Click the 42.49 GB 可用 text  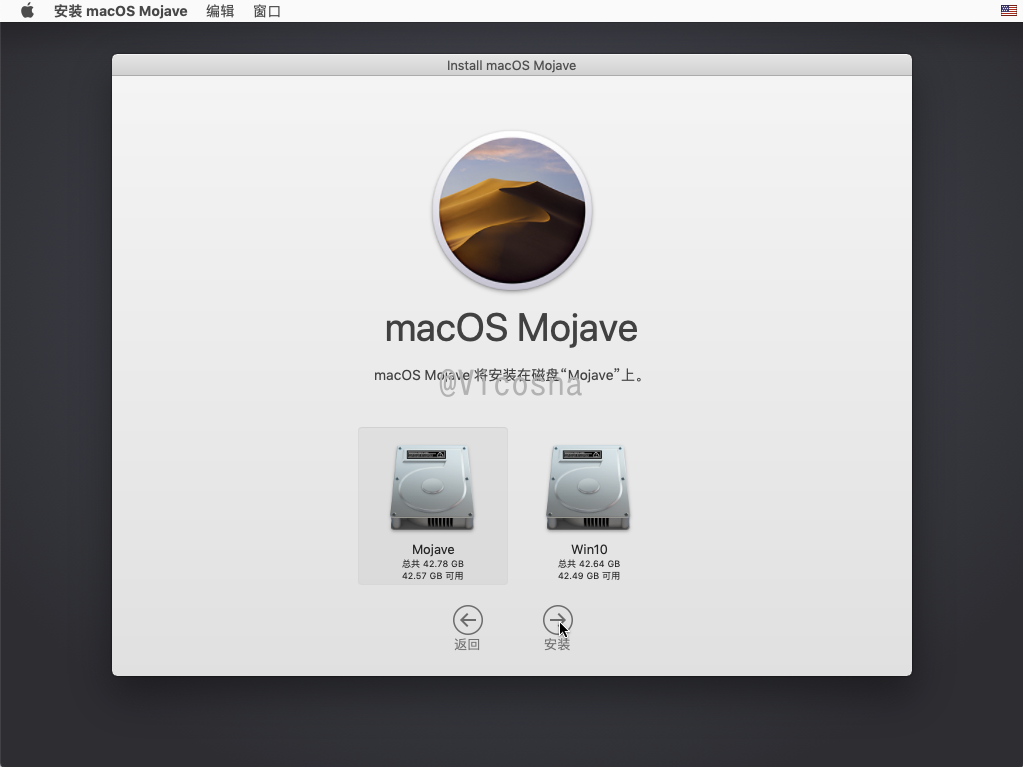point(588,576)
